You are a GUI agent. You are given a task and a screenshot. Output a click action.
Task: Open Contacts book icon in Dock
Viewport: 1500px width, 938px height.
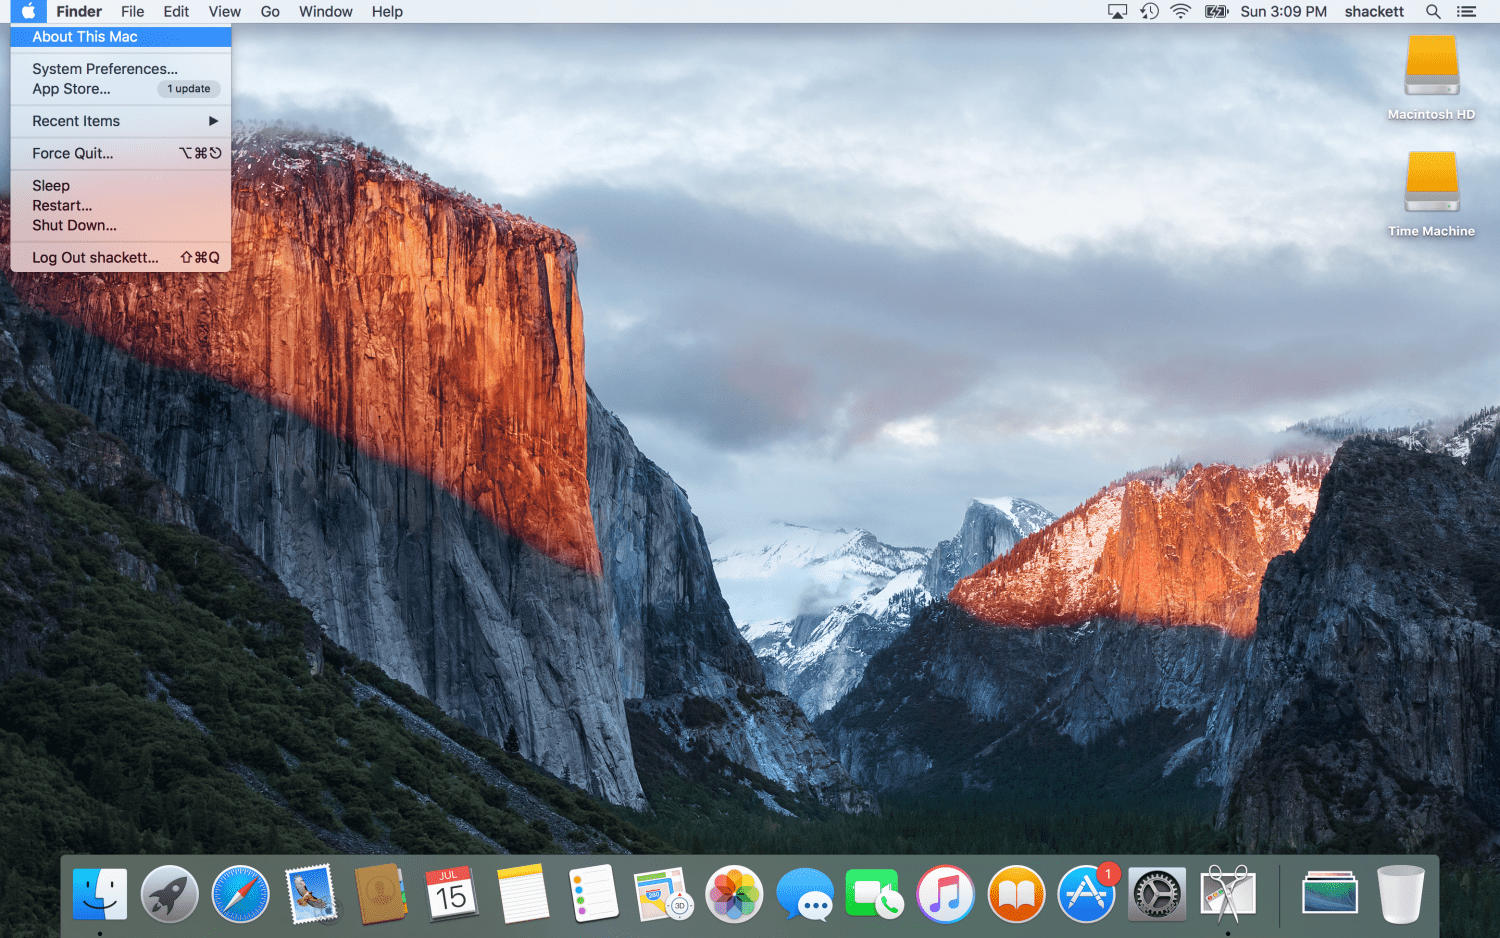pos(381,894)
